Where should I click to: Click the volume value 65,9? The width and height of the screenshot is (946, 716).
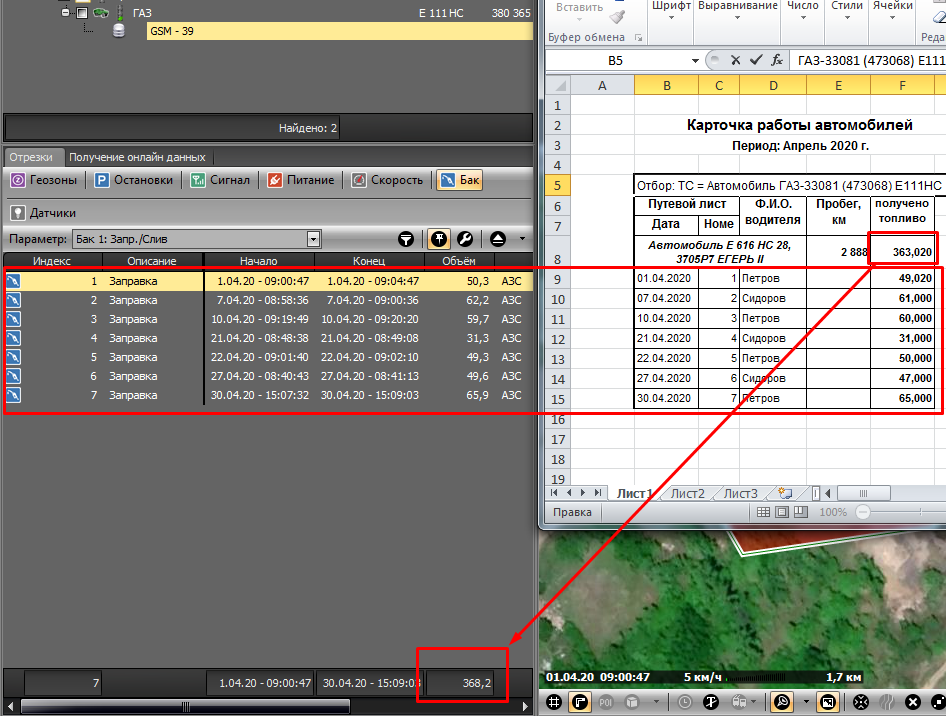tap(478, 395)
